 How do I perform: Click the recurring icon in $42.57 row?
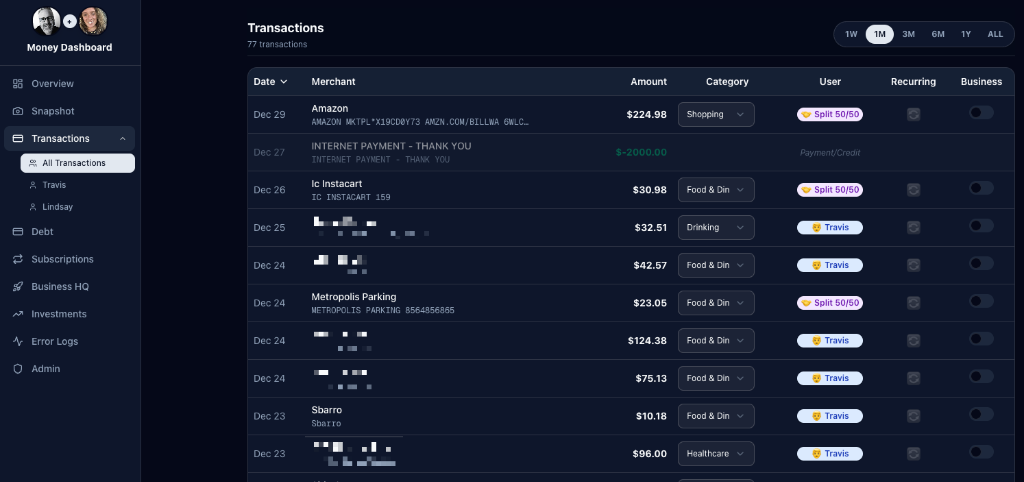click(x=914, y=265)
